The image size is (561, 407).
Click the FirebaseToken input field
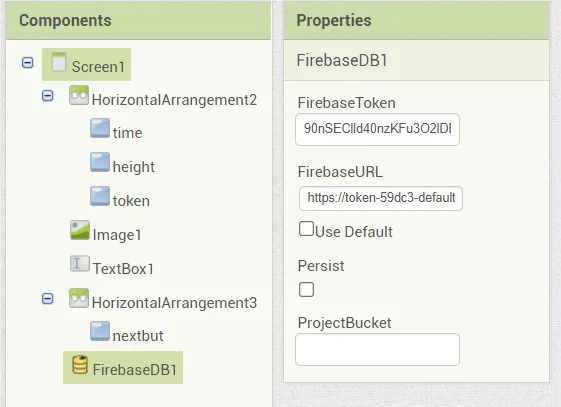point(377,129)
